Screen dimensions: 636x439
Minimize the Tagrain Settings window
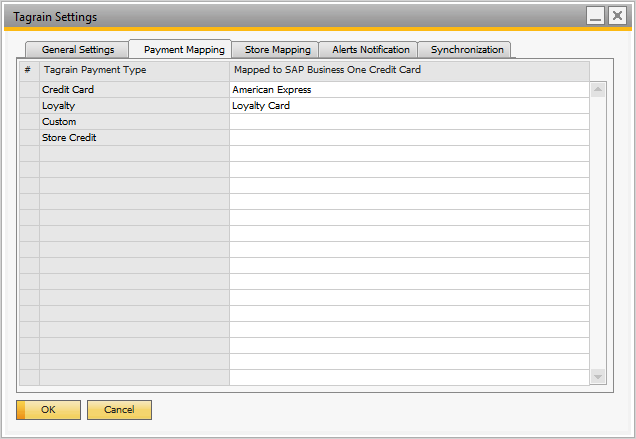click(x=595, y=16)
